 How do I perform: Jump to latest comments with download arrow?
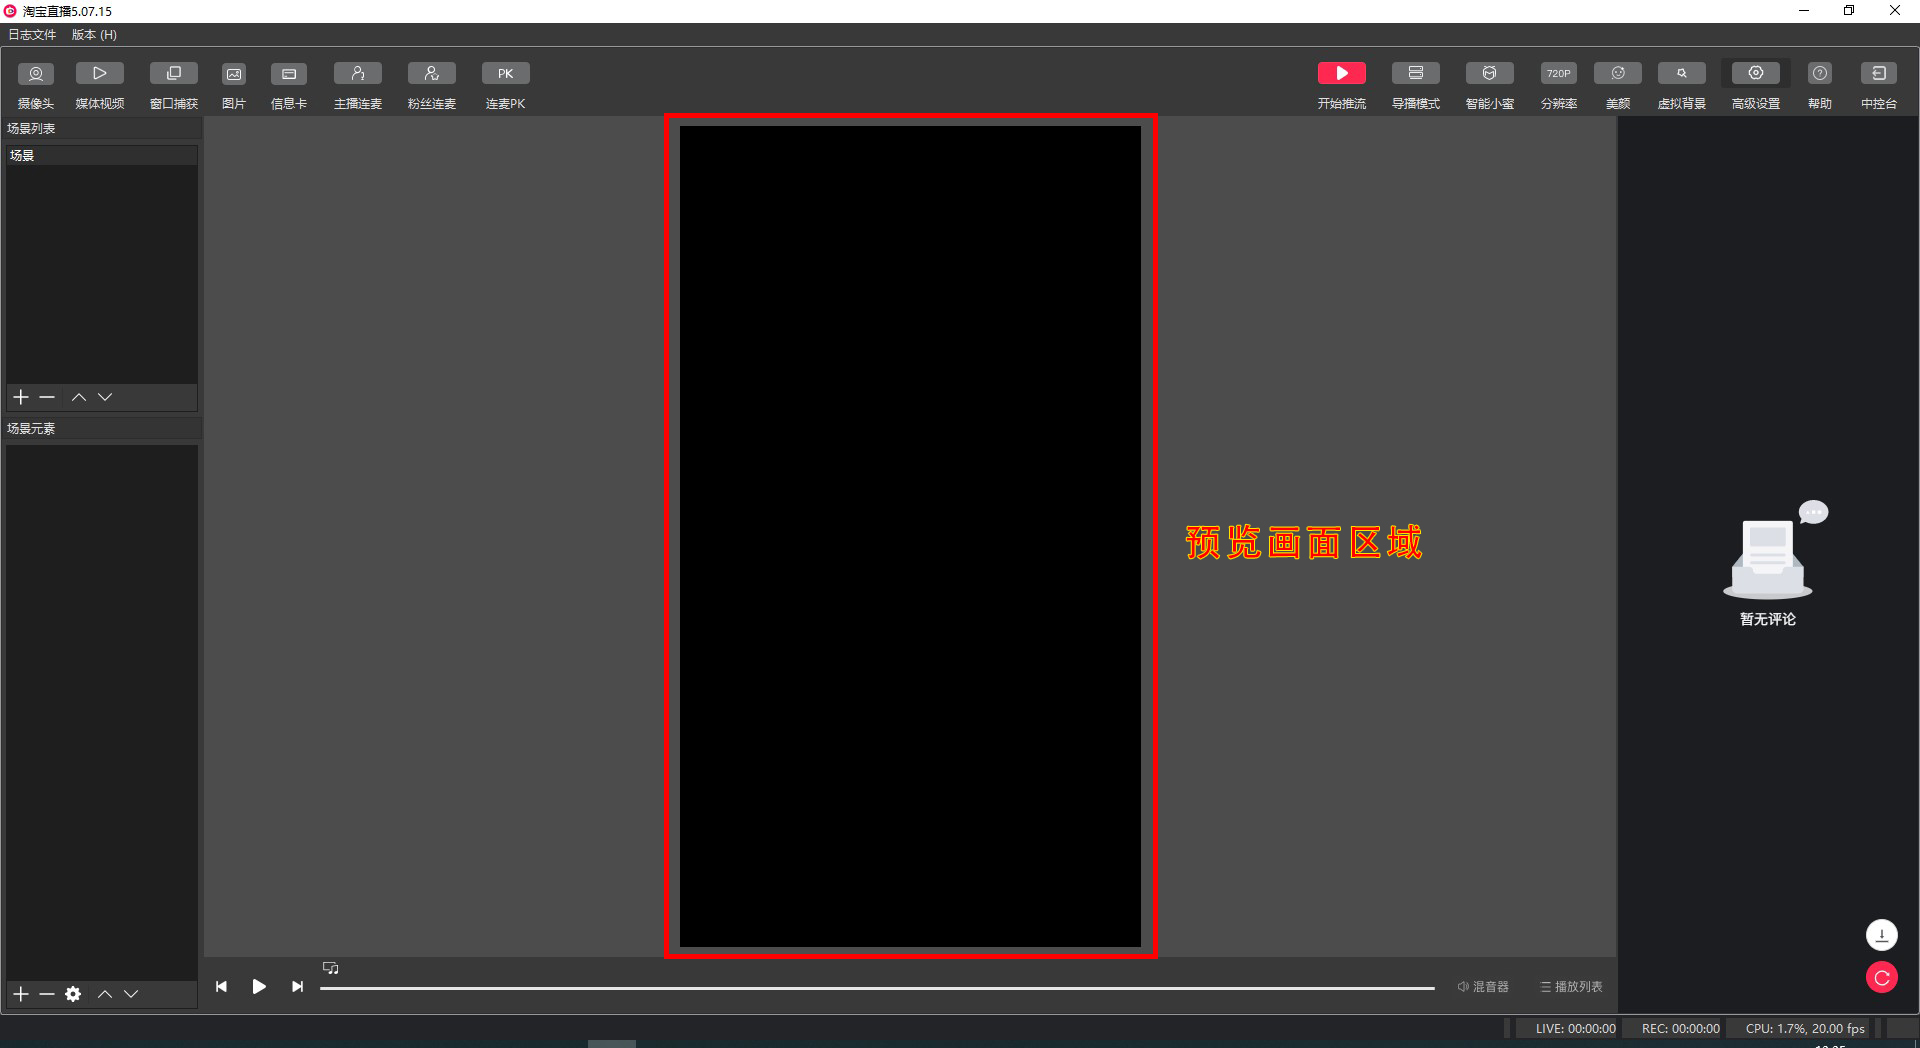pos(1882,935)
